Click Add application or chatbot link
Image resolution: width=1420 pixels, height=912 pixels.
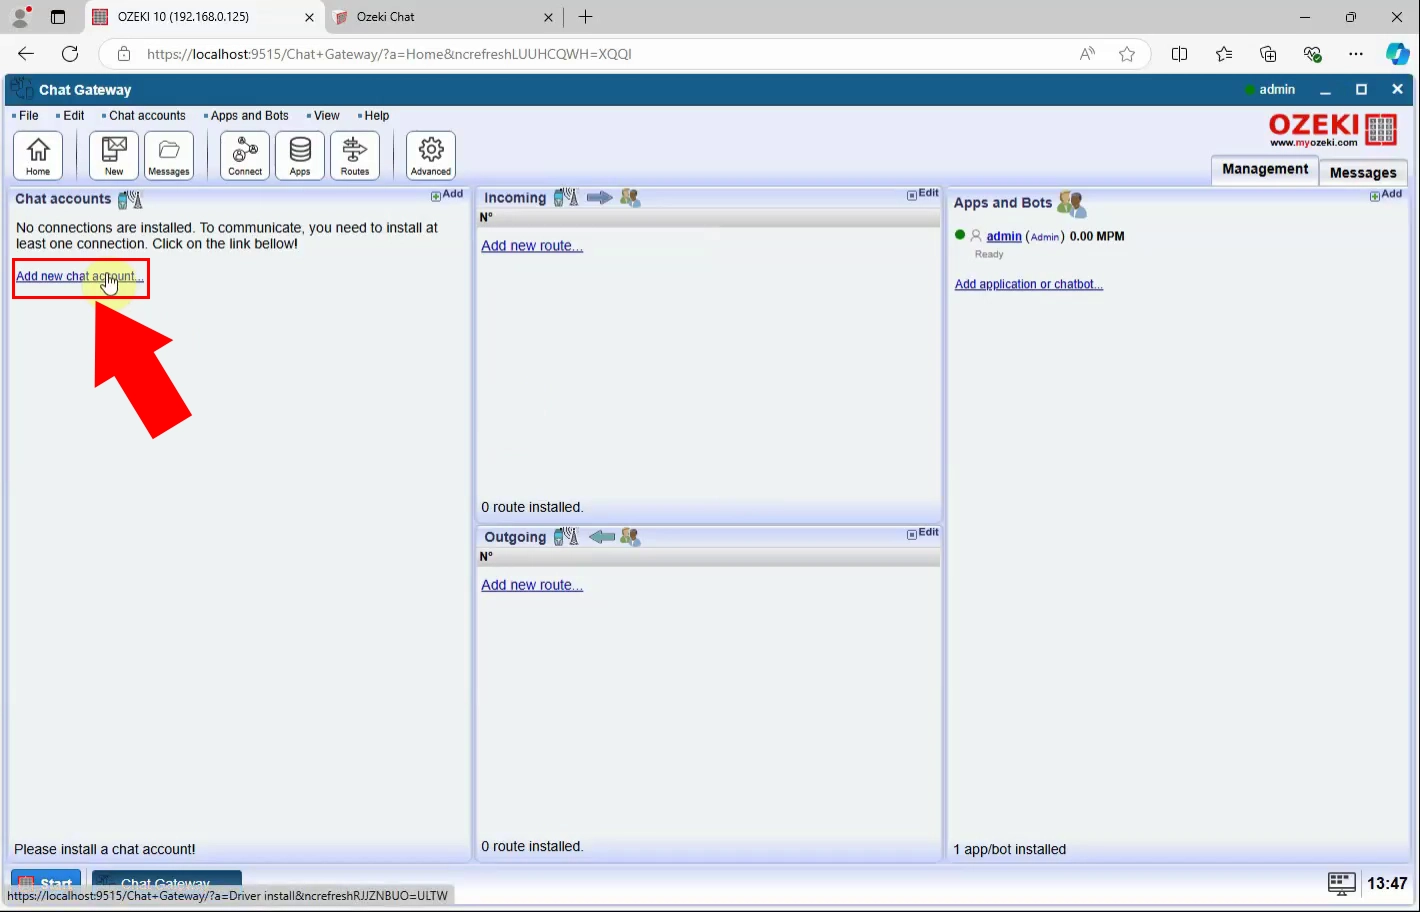(x=1029, y=285)
